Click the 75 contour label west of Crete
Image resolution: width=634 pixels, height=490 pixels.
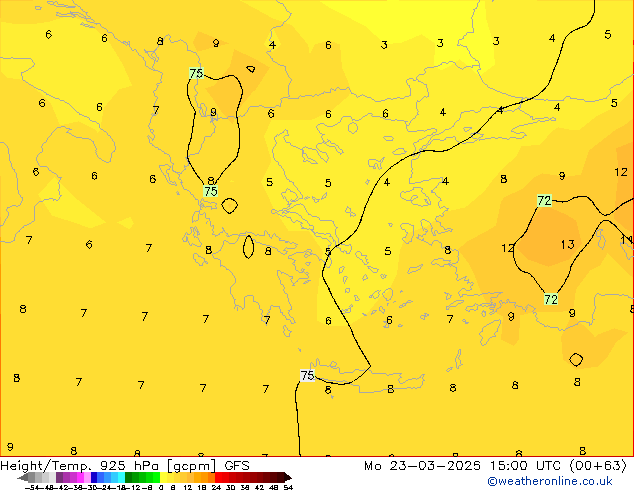click(307, 376)
